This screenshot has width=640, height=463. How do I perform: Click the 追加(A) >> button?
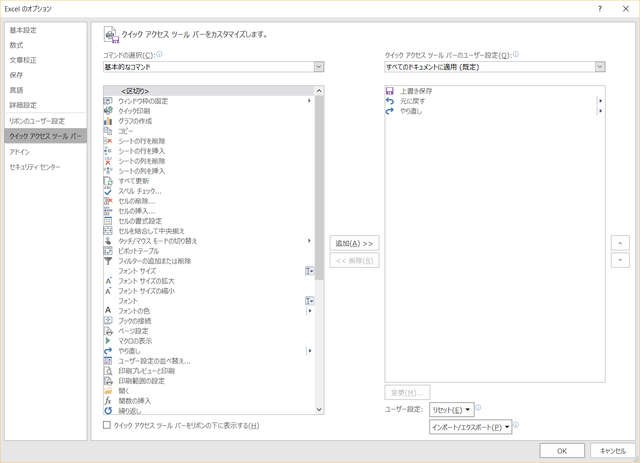pyautogui.click(x=354, y=243)
